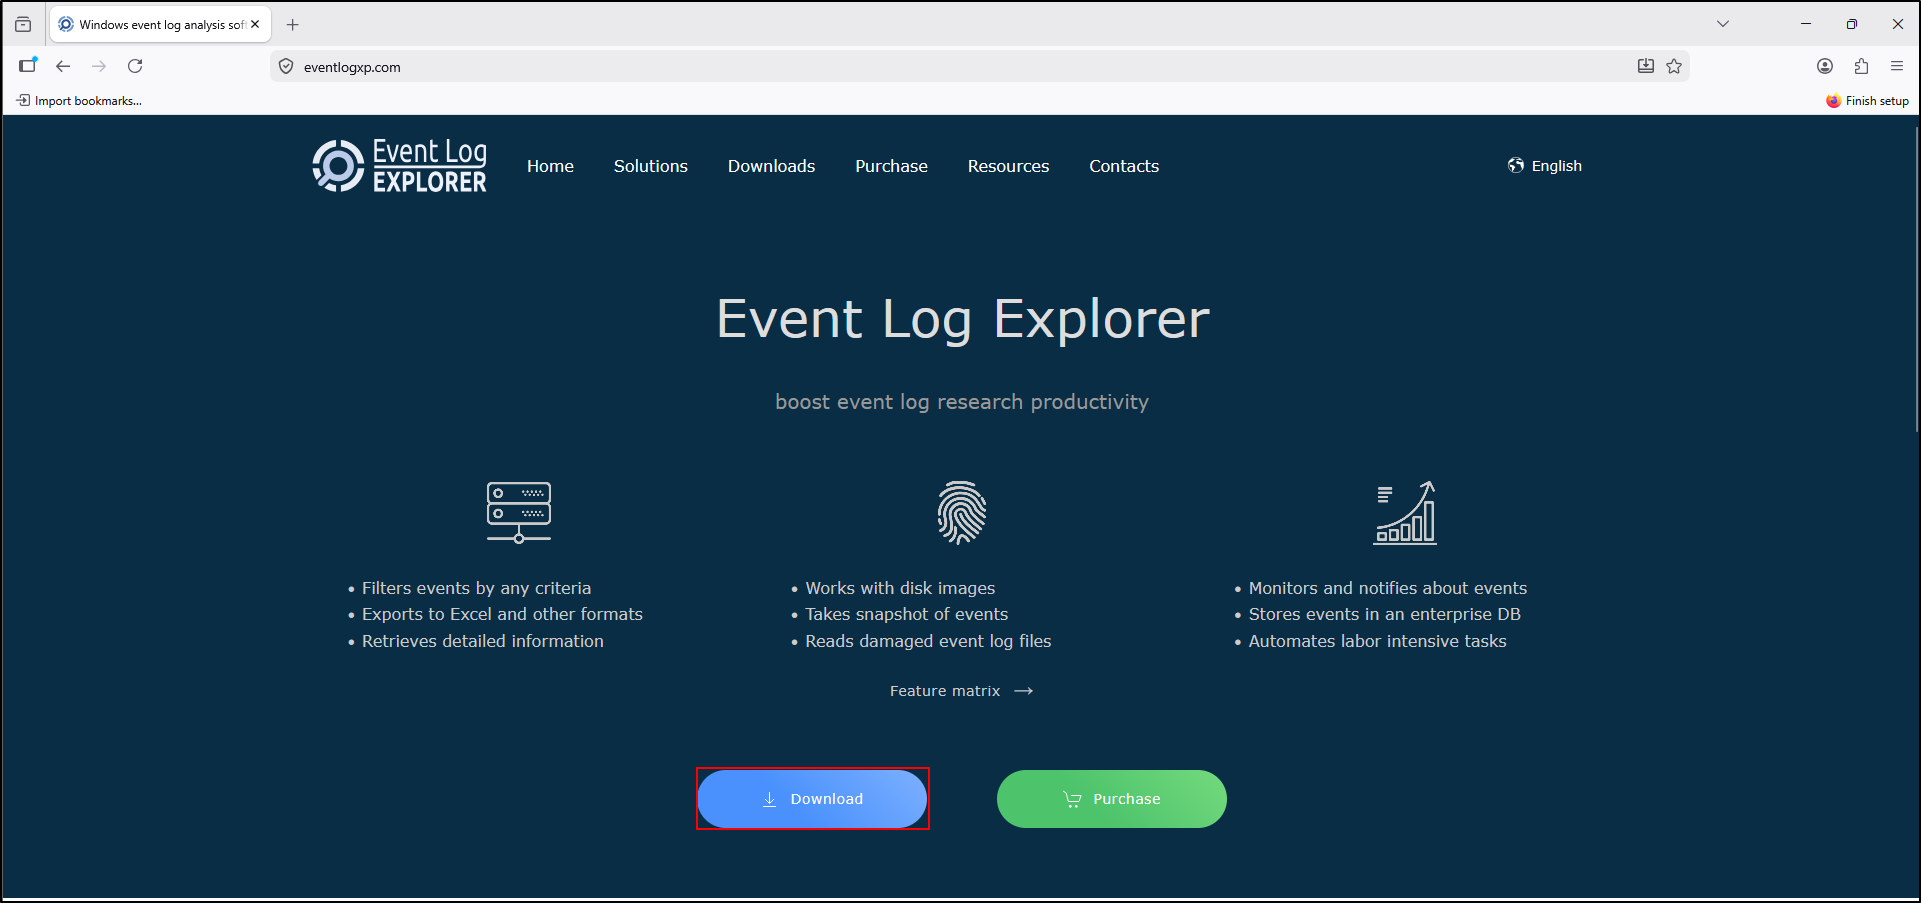Close the Windows event log analysis tab
The width and height of the screenshot is (1921, 903).
point(255,24)
